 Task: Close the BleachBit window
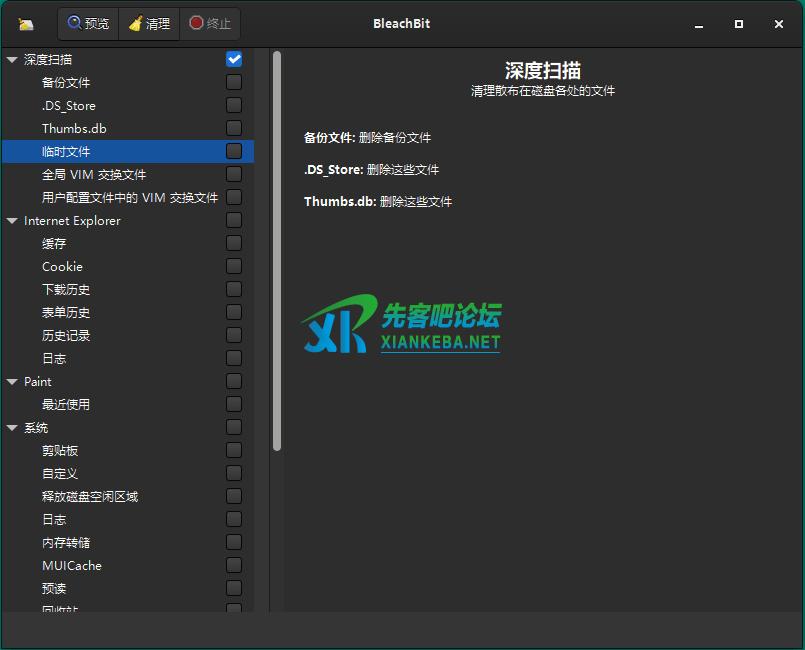(x=778, y=24)
